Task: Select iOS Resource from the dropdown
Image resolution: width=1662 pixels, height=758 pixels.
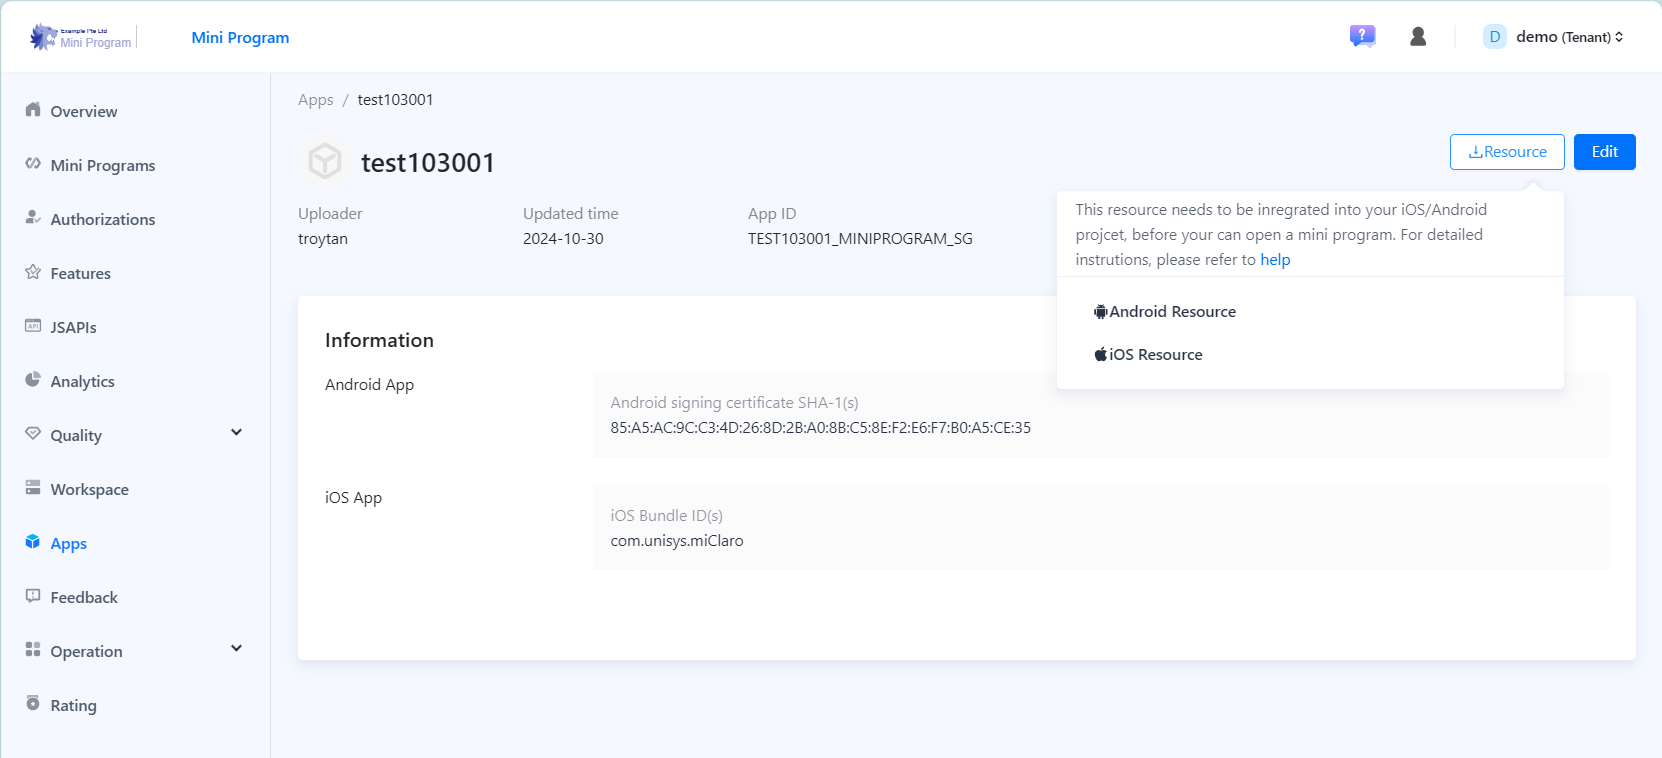Action: pos(1149,355)
